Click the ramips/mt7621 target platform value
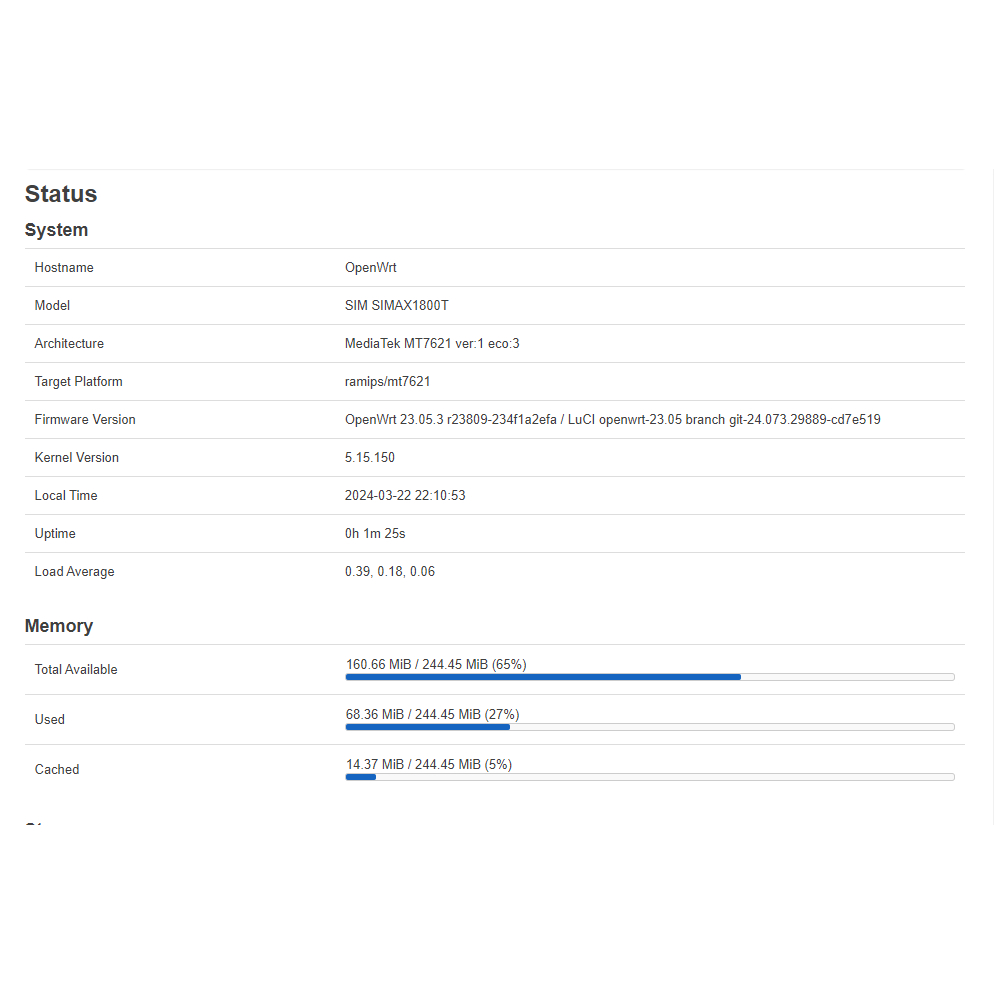The width and height of the screenshot is (994, 994). [387, 382]
